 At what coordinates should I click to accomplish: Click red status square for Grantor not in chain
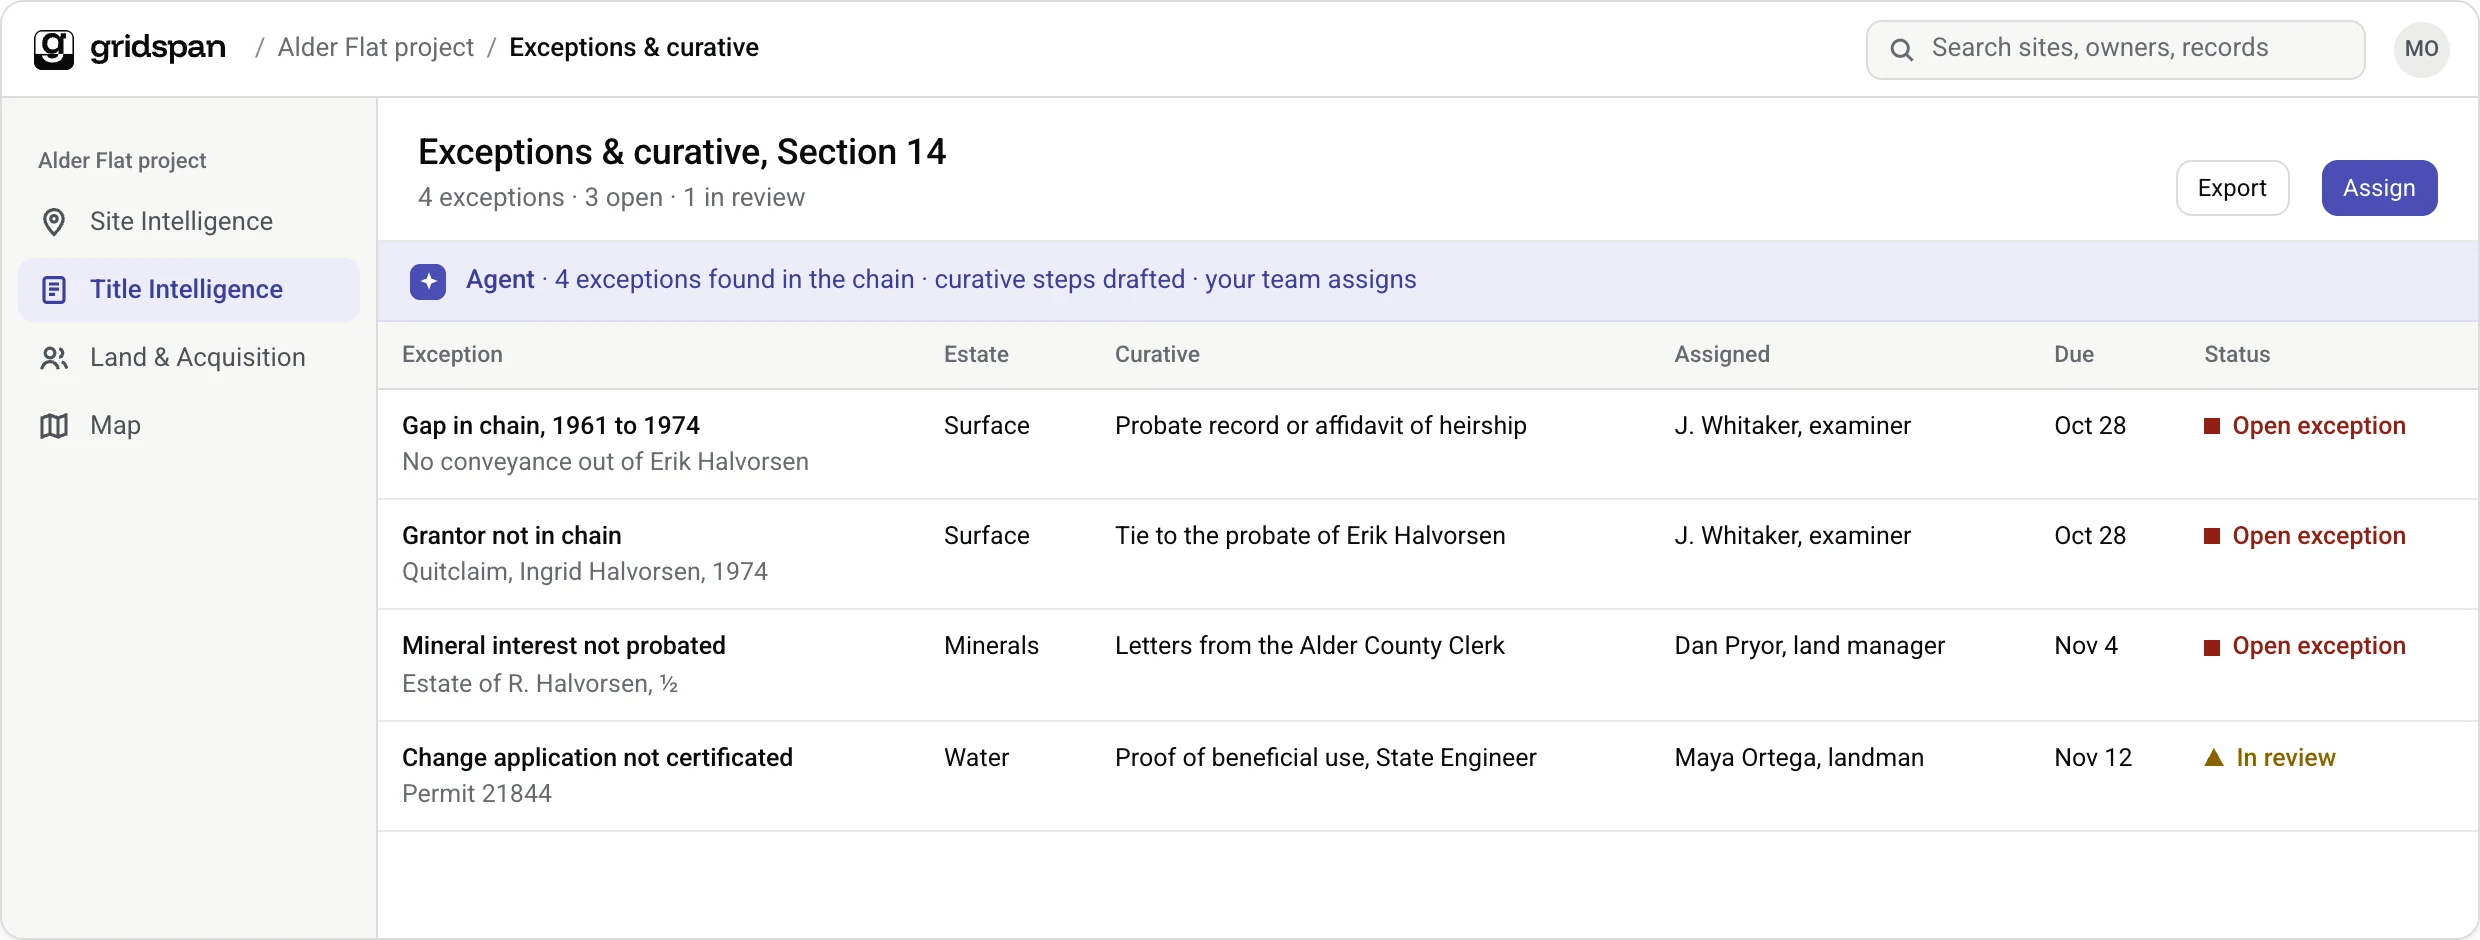point(2212,536)
